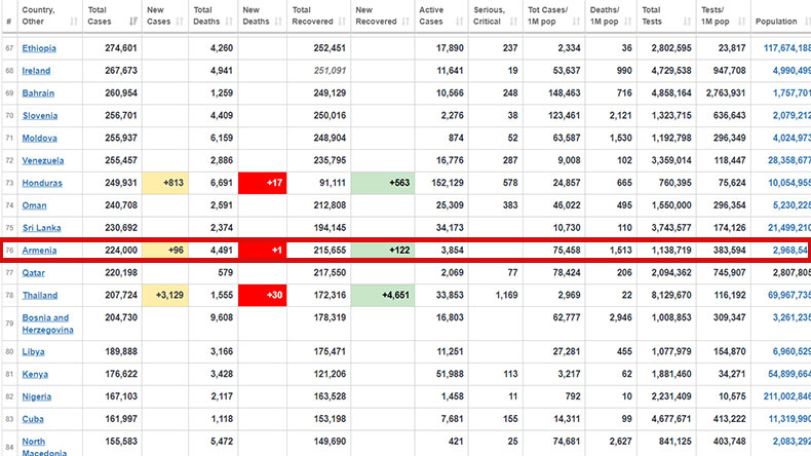This screenshot has width=811, height=456.
Task: Open the Bosnia and Herzegovina link
Action: point(48,324)
